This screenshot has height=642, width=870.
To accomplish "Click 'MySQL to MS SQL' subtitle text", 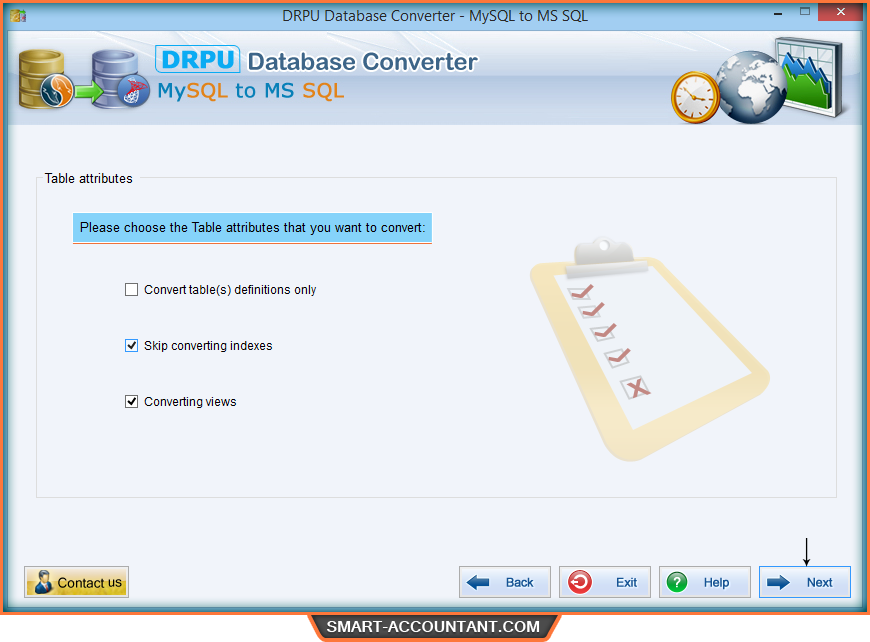I will [251, 90].
